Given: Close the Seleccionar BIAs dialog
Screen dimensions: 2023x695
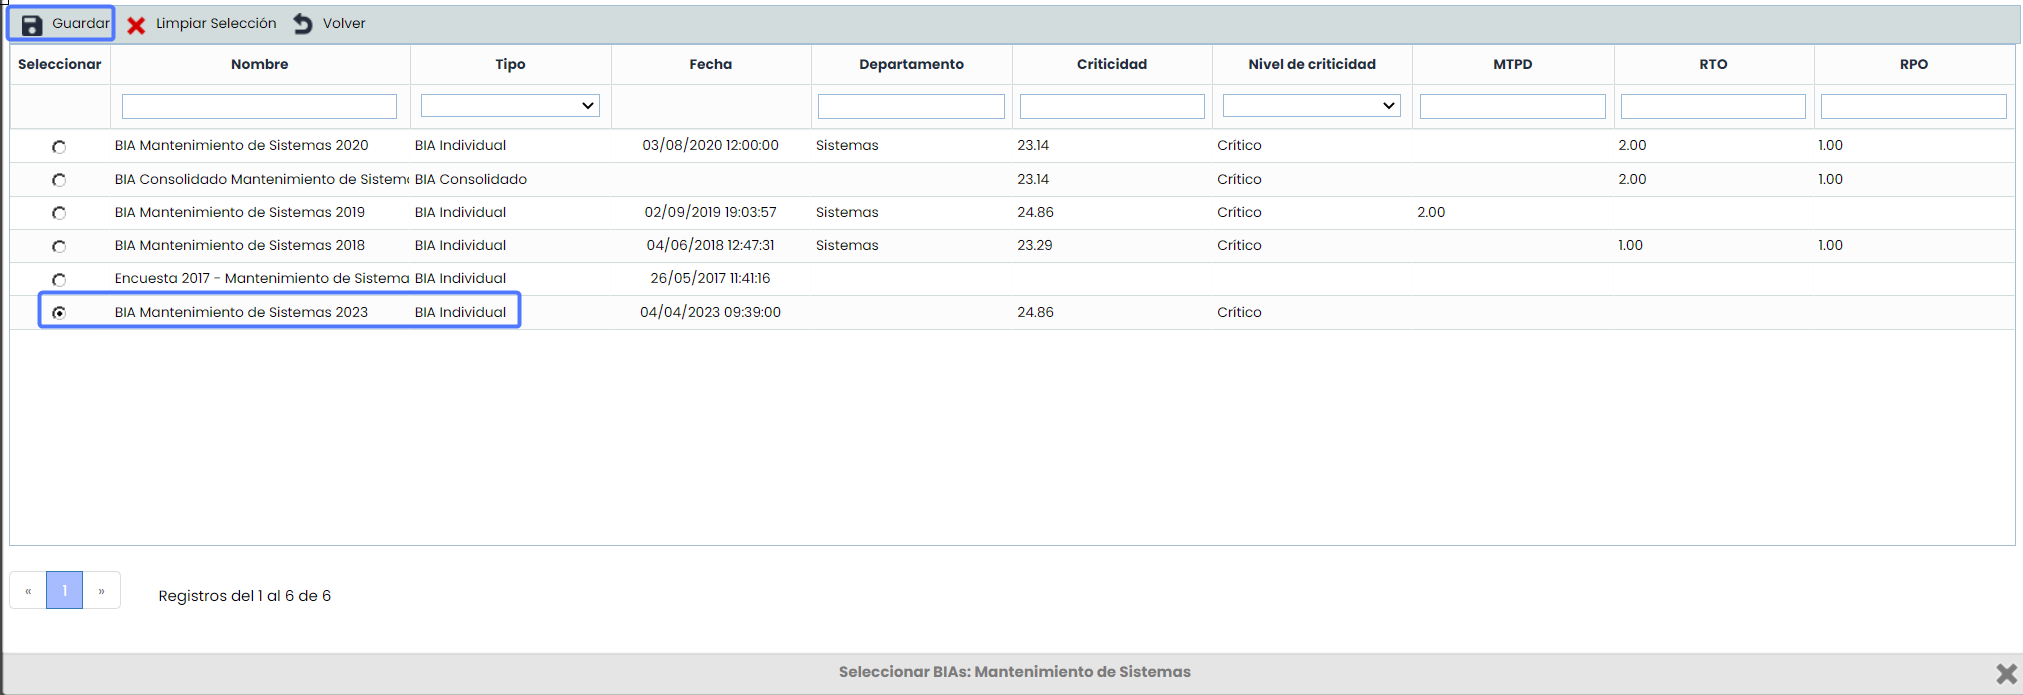Looking at the screenshot, I should point(2006,674).
